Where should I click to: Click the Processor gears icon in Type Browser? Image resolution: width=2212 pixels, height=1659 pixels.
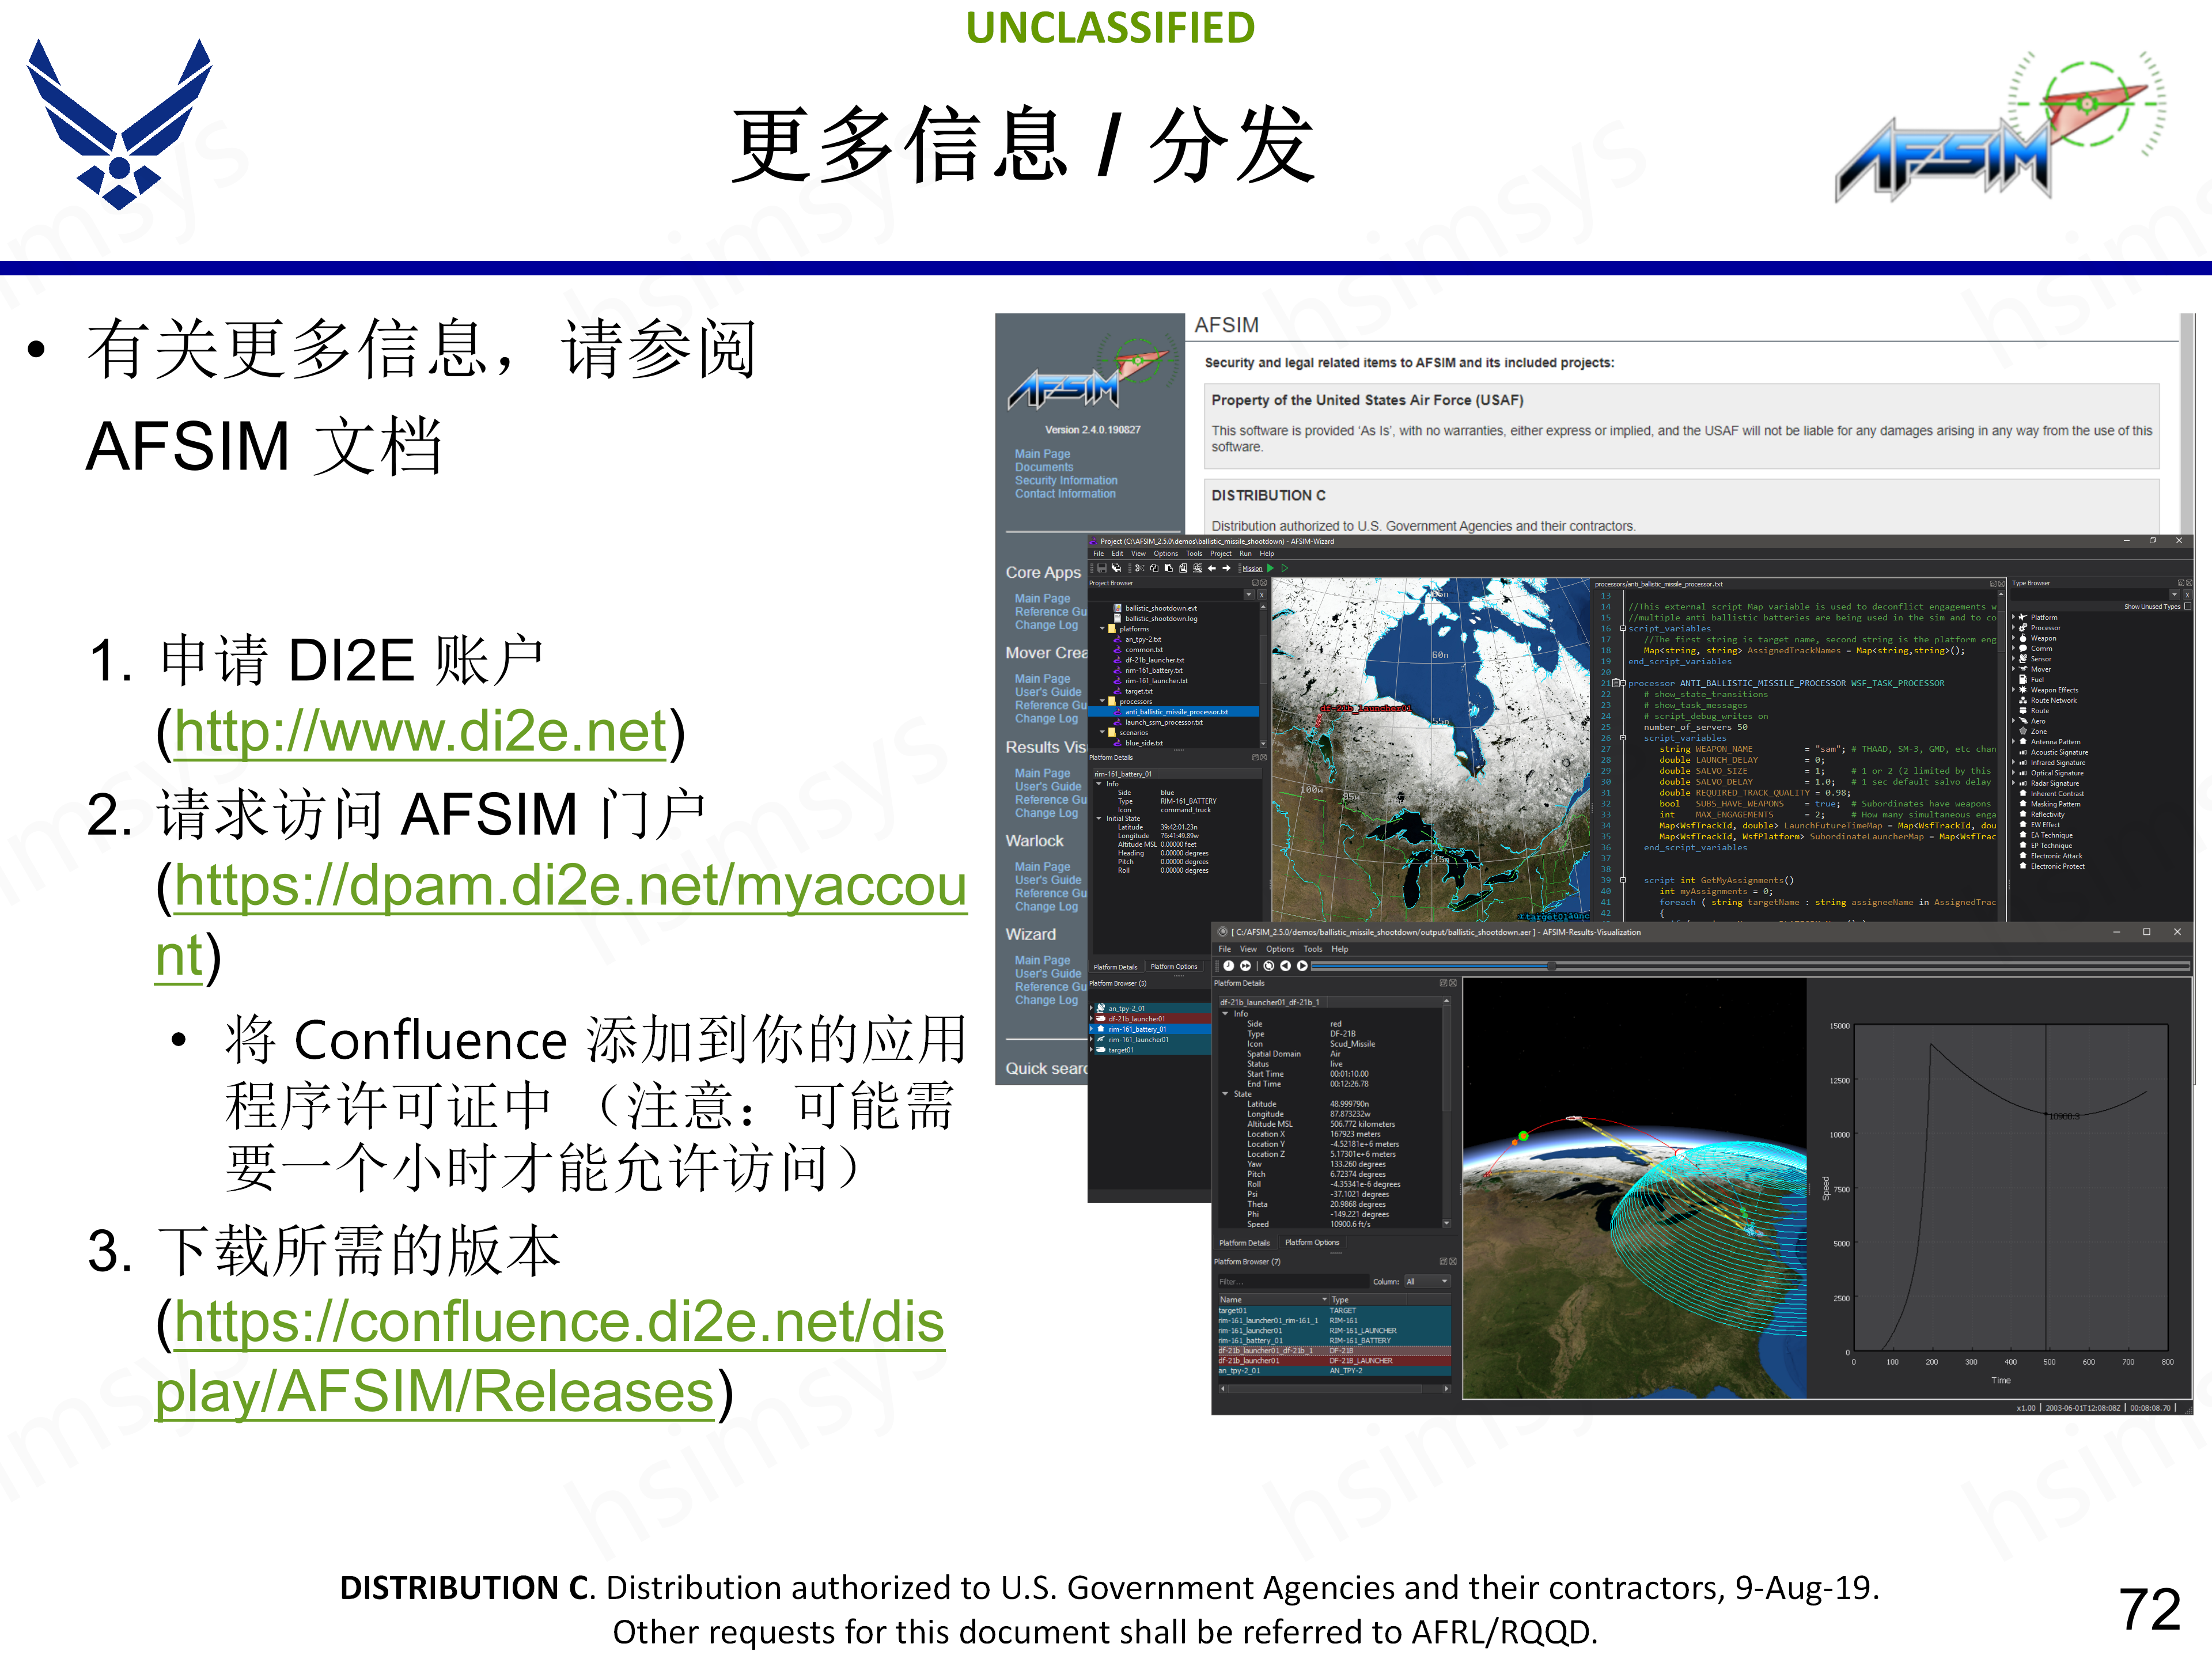pyautogui.click(x=2023, y=627)
